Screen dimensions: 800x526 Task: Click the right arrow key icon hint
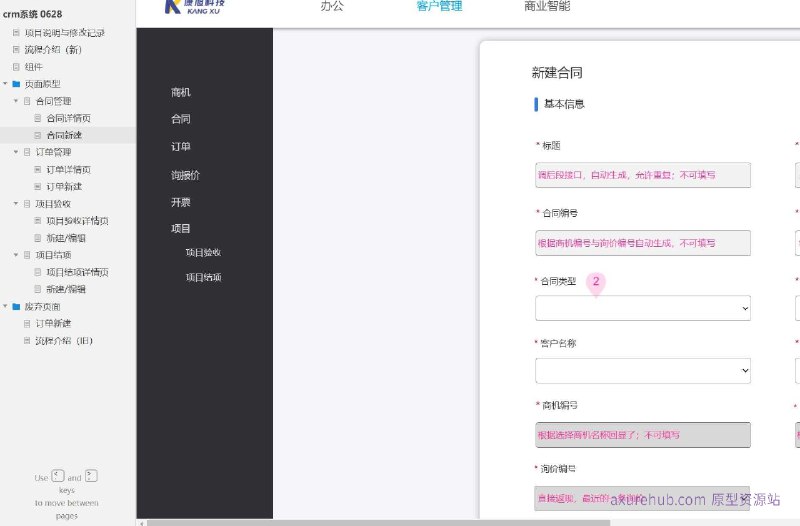coord(91,476)
